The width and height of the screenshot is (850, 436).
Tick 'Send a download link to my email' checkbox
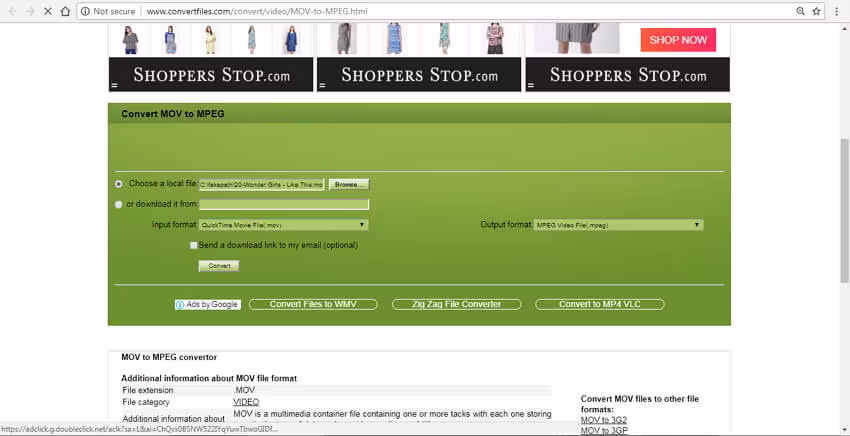pyautogui.click(x=193, y=245)
